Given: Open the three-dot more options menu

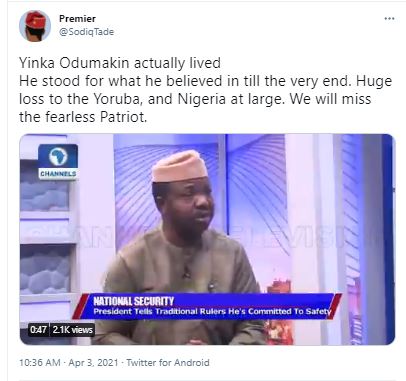Looking at the screenshot, I should 389,18.
